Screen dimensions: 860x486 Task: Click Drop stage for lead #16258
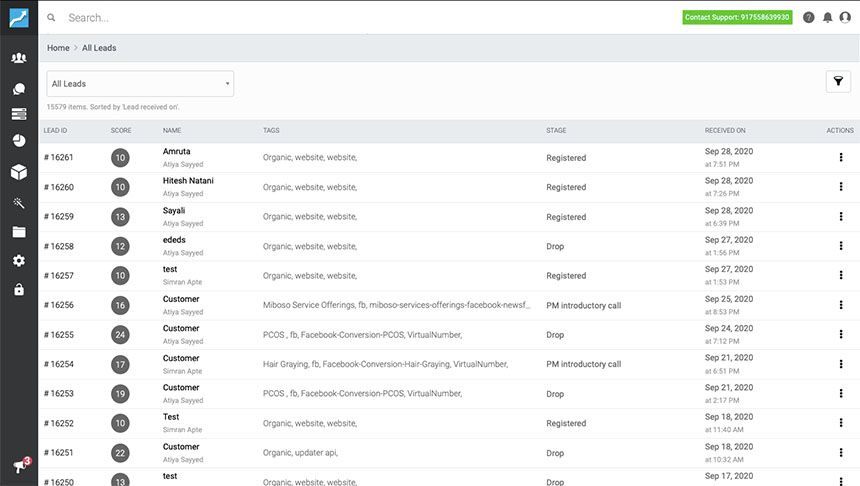(x=555, y=246)
